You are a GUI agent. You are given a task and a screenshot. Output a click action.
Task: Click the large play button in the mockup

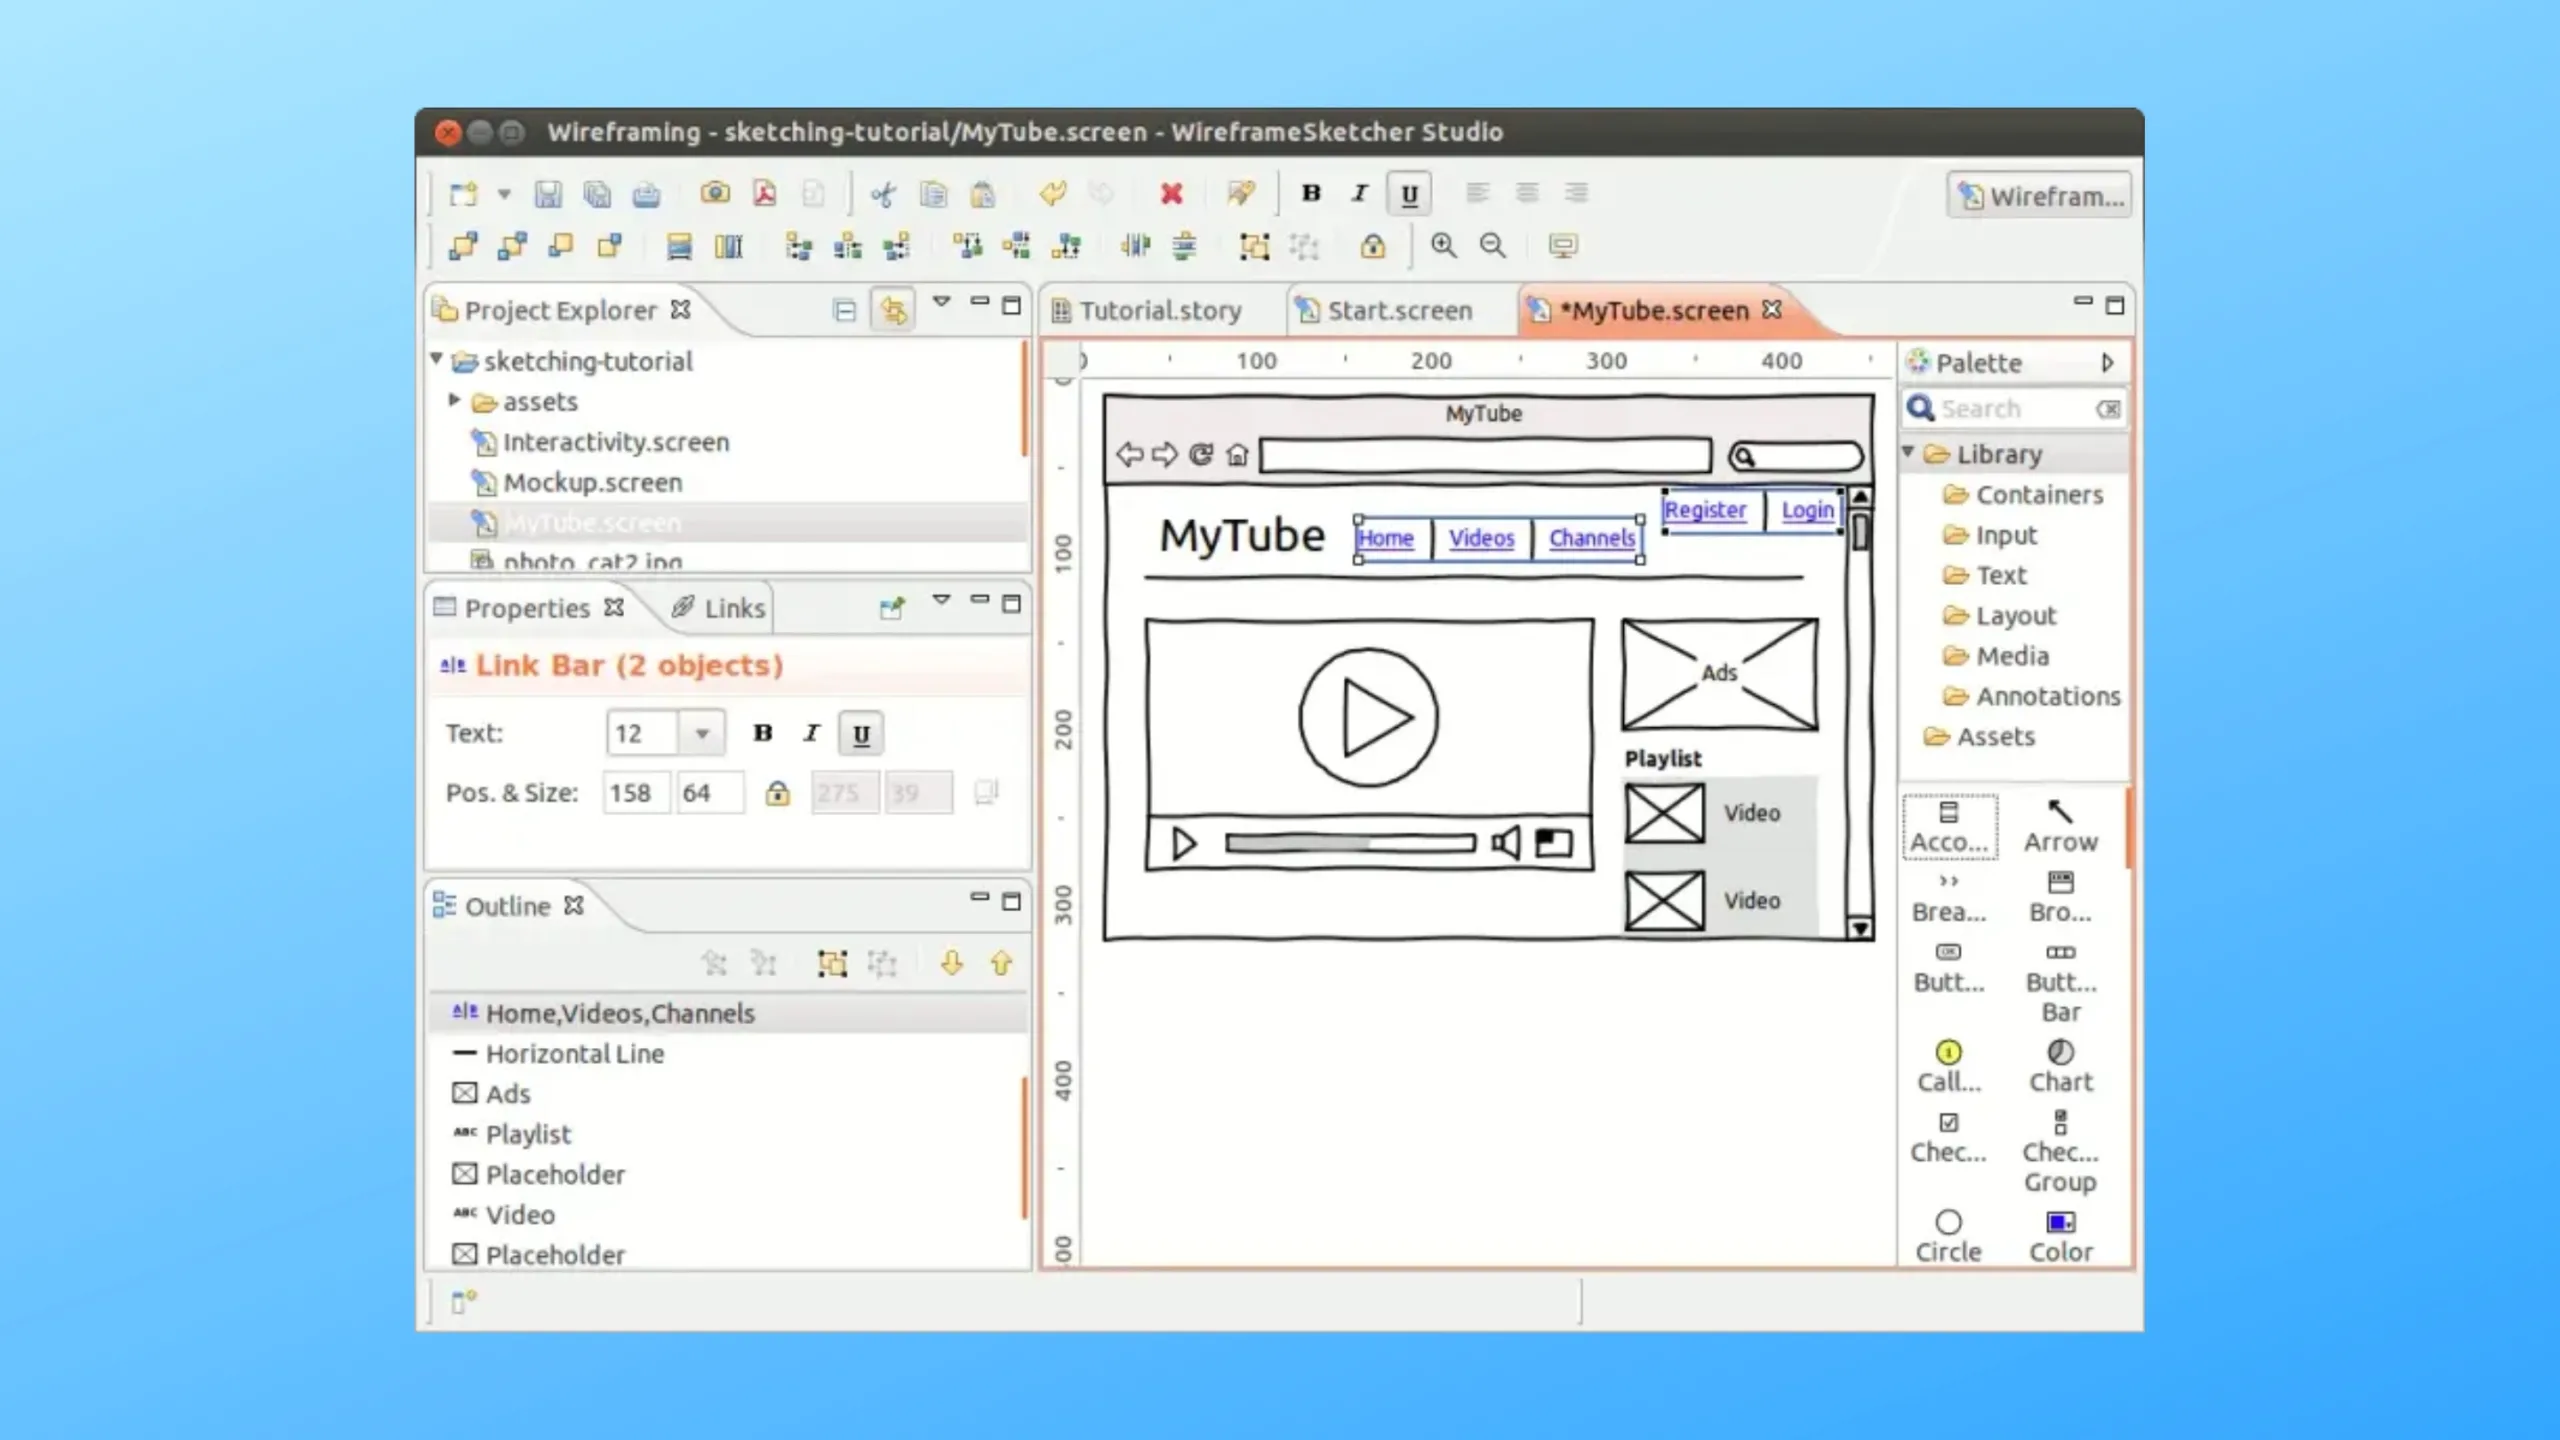coord(1369,717)
